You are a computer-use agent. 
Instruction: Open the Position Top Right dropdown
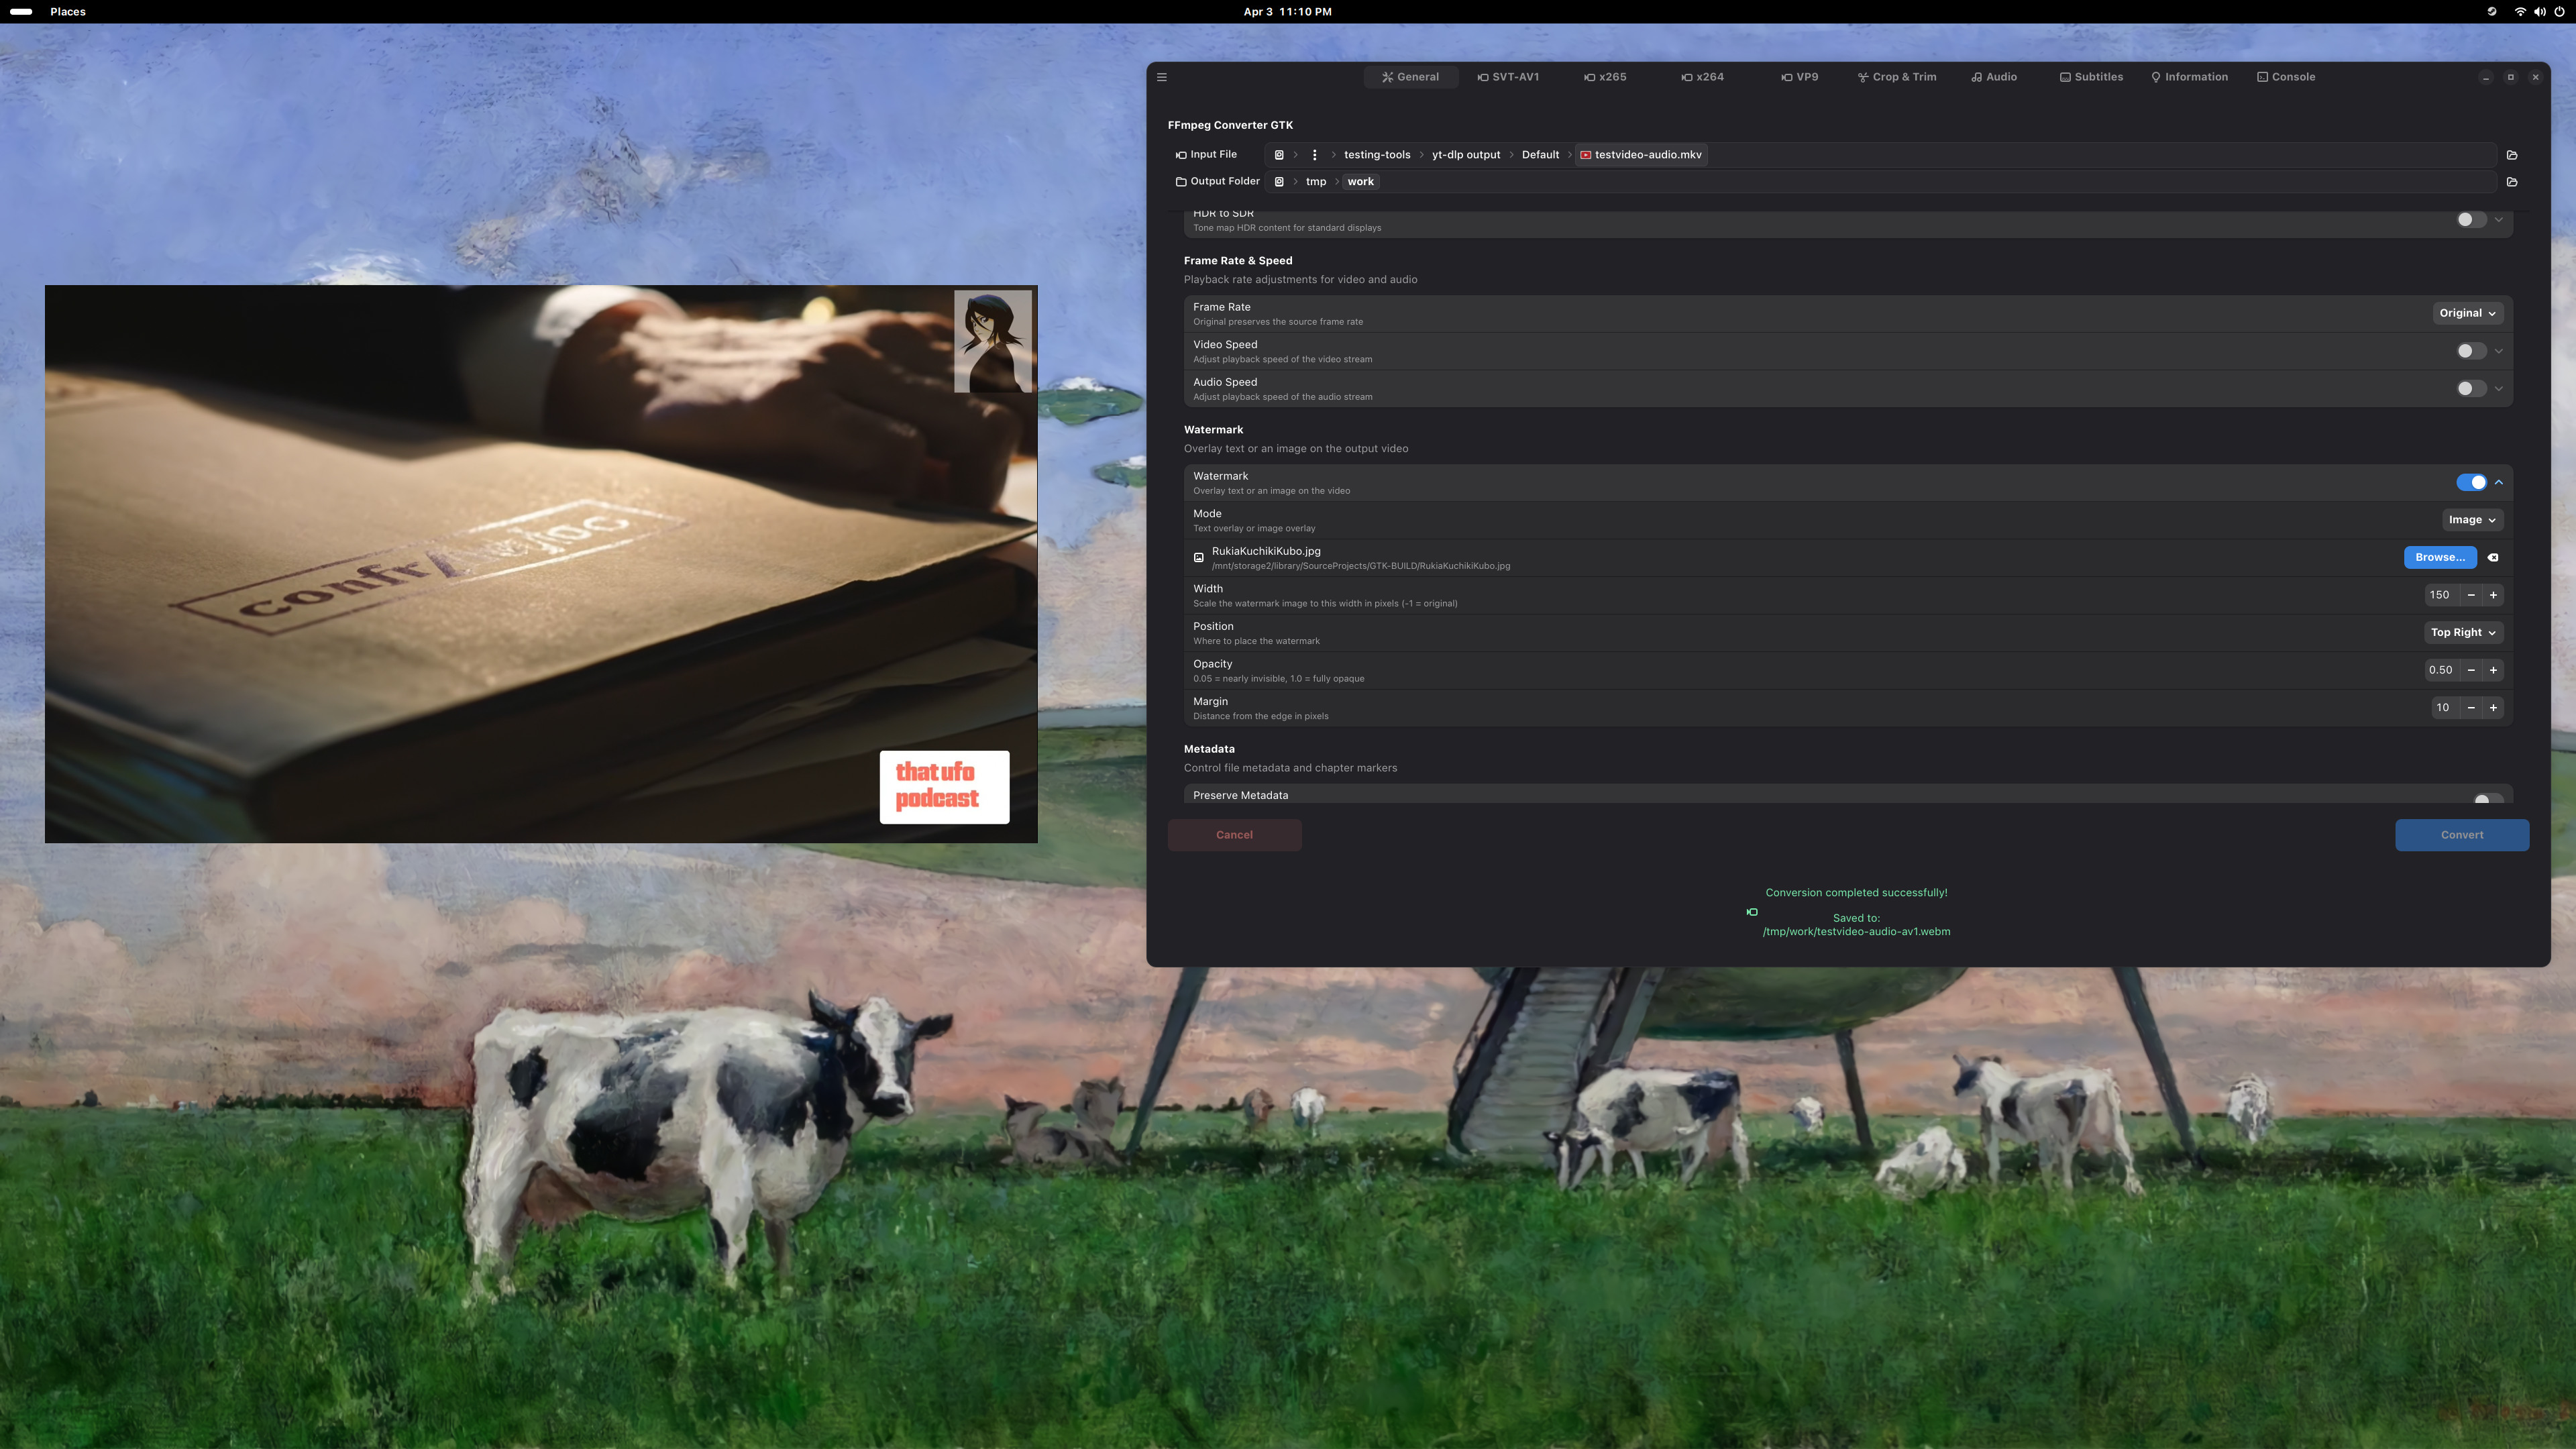2463,633
